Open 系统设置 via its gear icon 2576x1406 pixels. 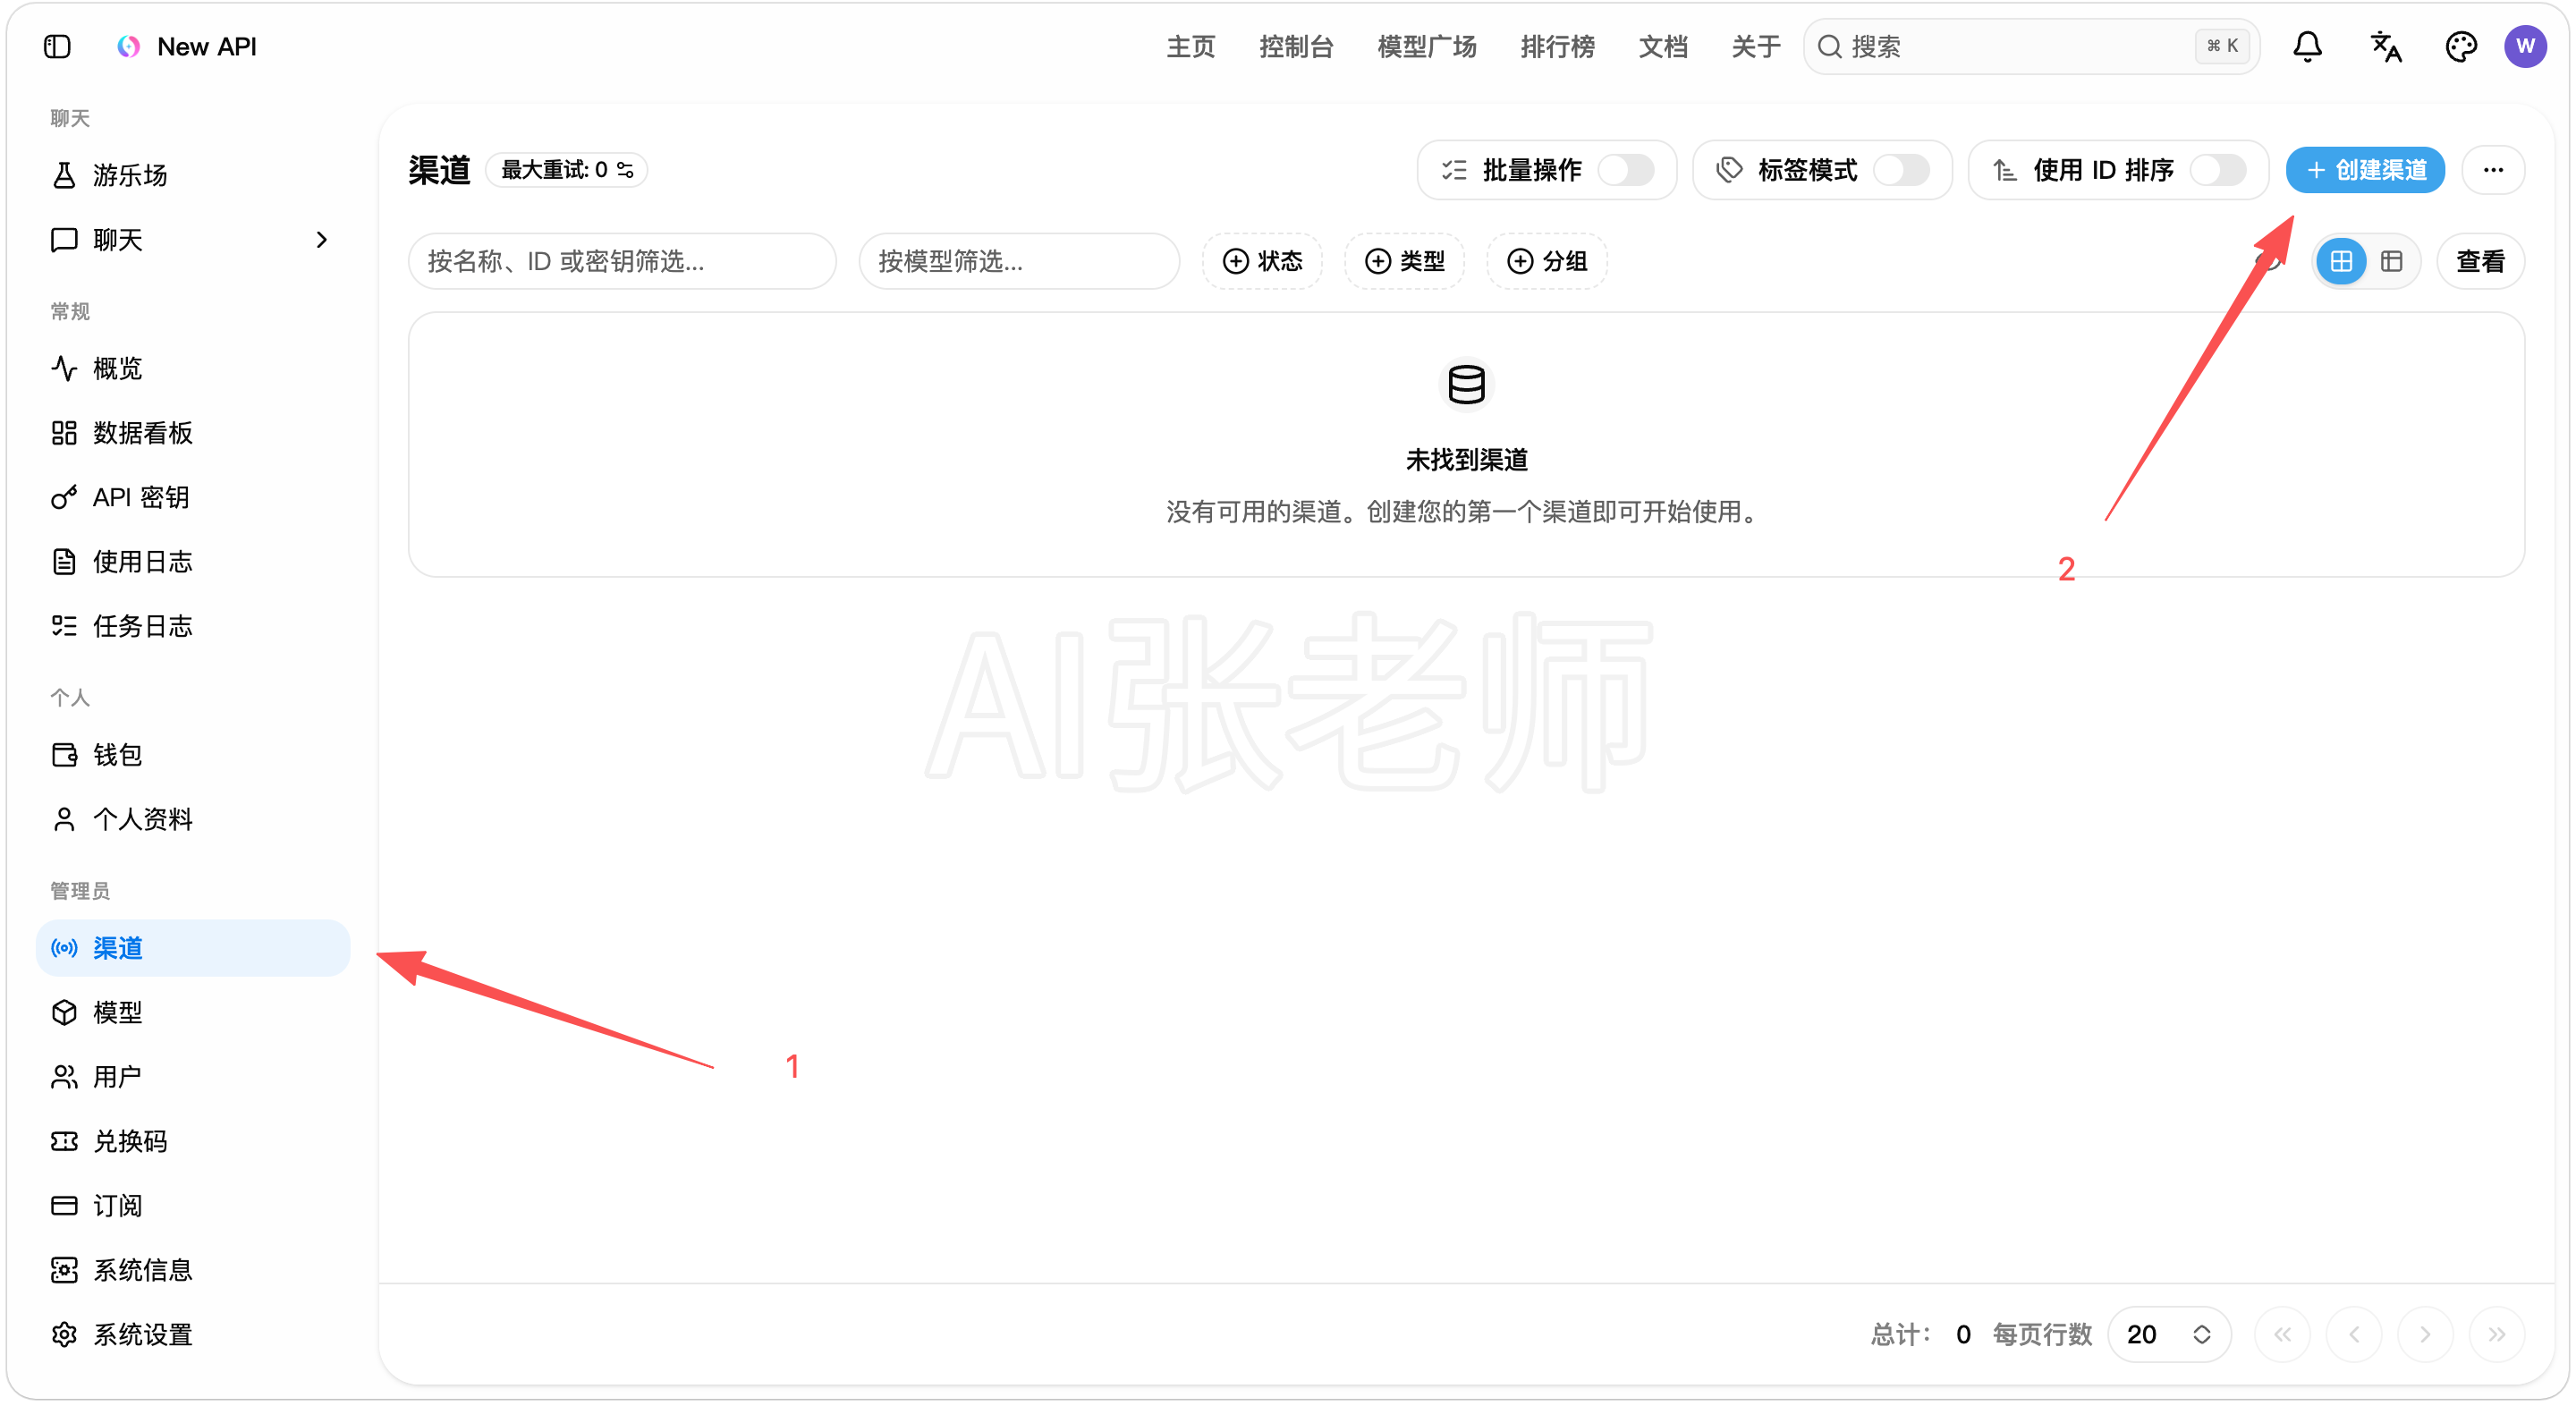[64, 1335]
